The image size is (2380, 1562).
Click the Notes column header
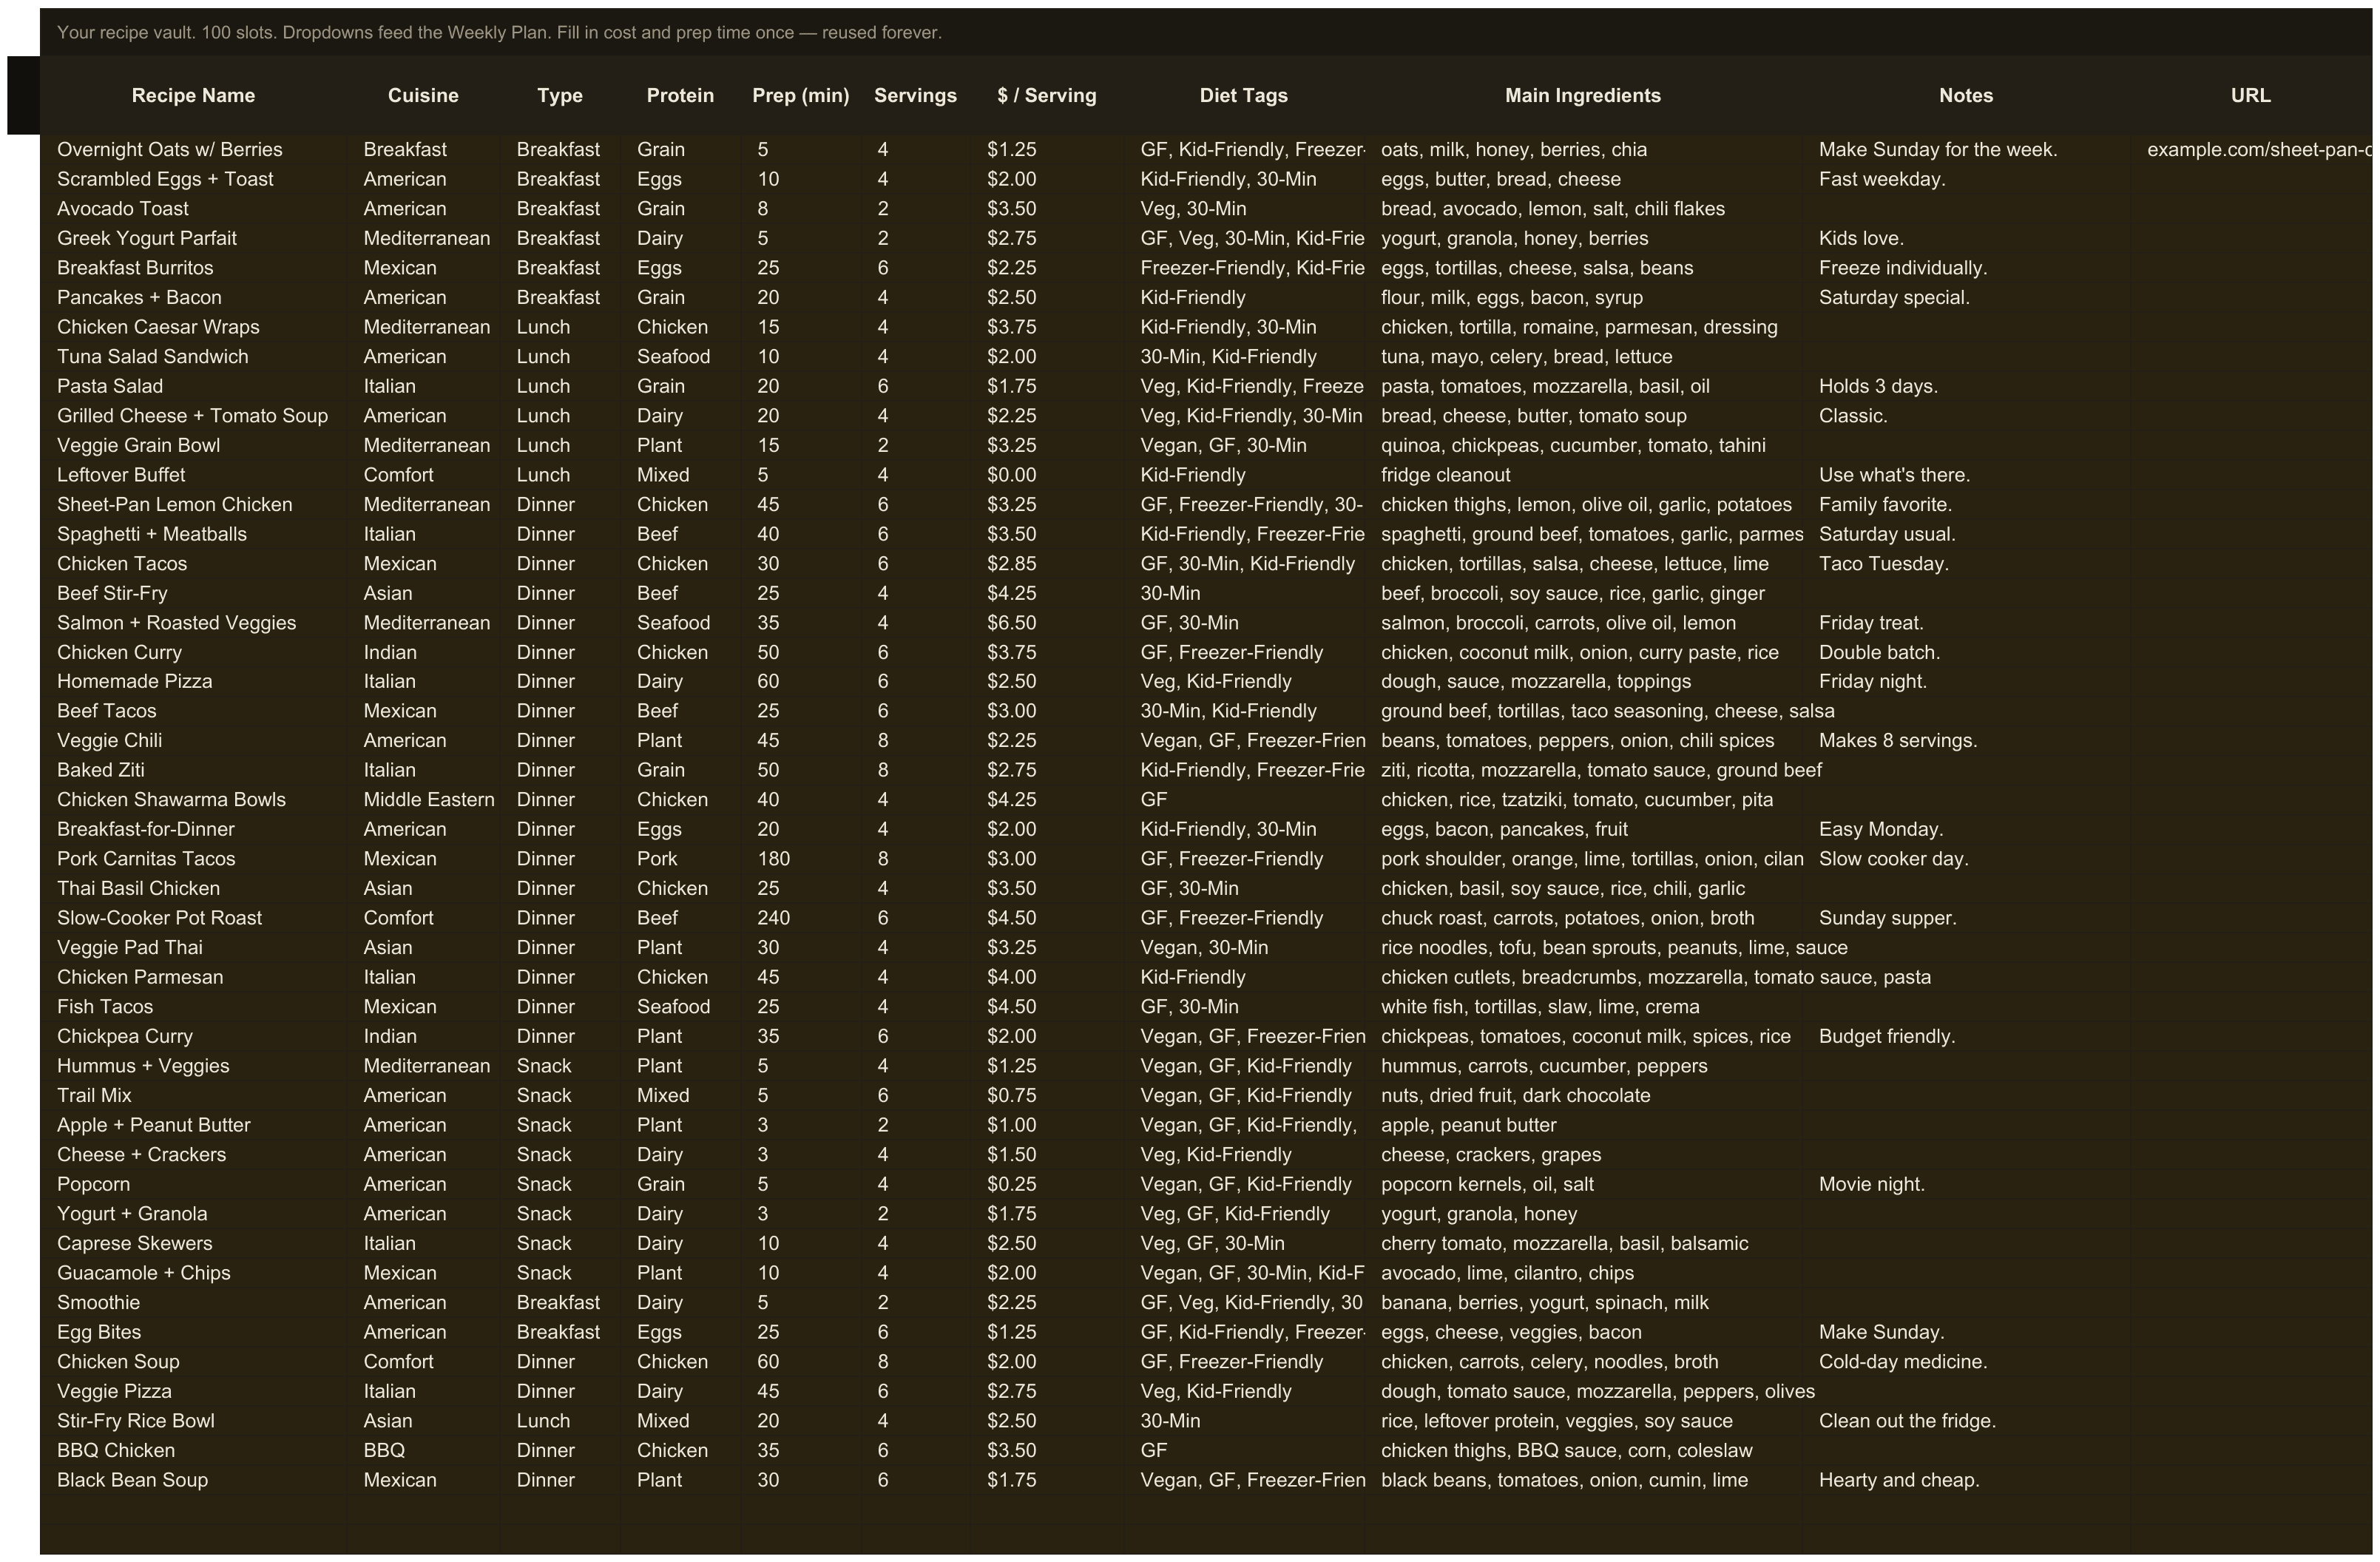coord(1966,96)
